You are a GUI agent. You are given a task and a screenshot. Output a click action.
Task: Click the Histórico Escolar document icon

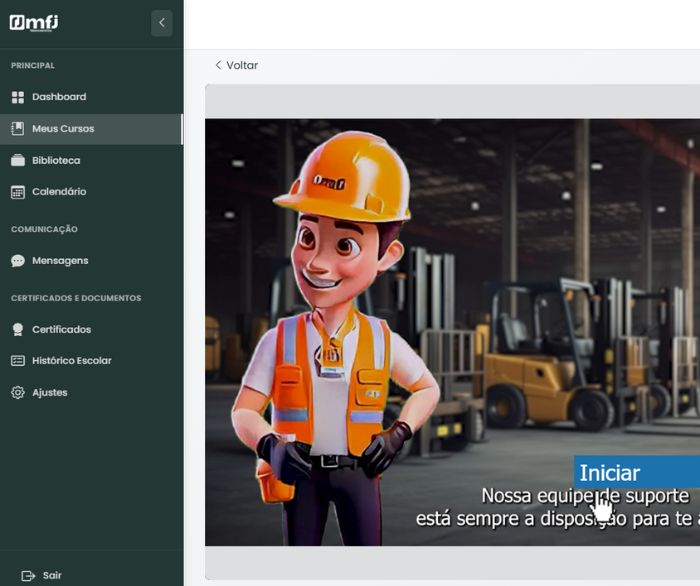(x=17, y=361)
